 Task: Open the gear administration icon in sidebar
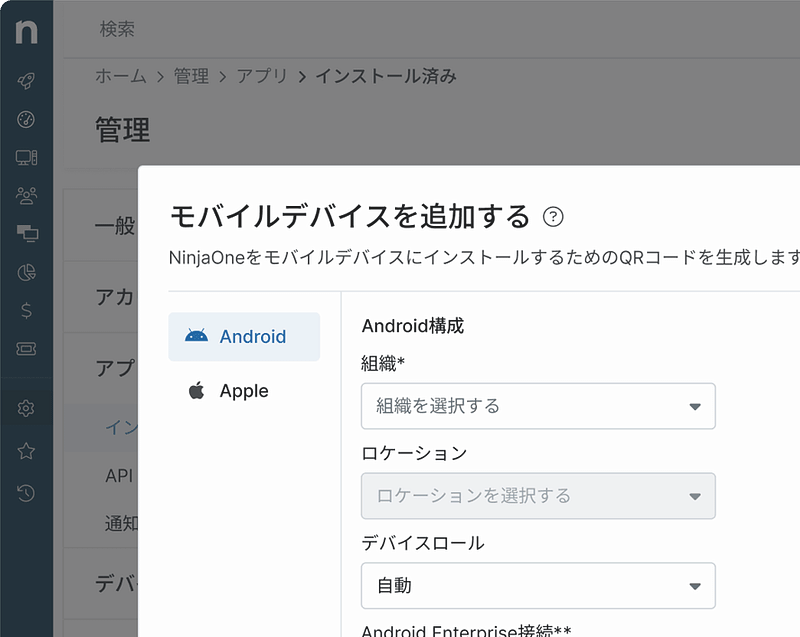[26, 408]
